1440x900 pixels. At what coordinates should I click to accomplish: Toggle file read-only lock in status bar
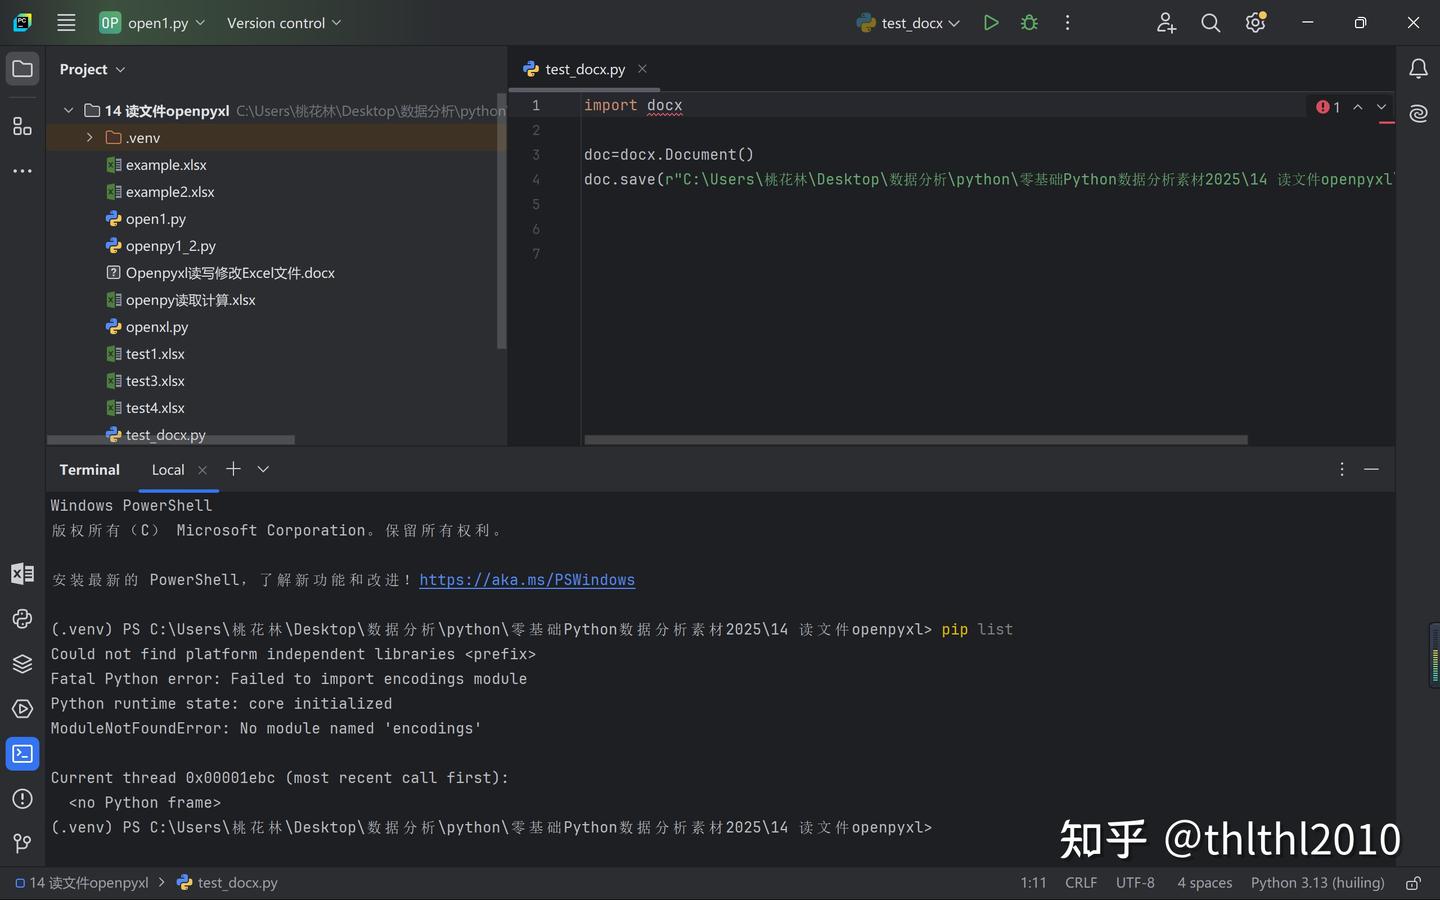(x=1413, y=882)
